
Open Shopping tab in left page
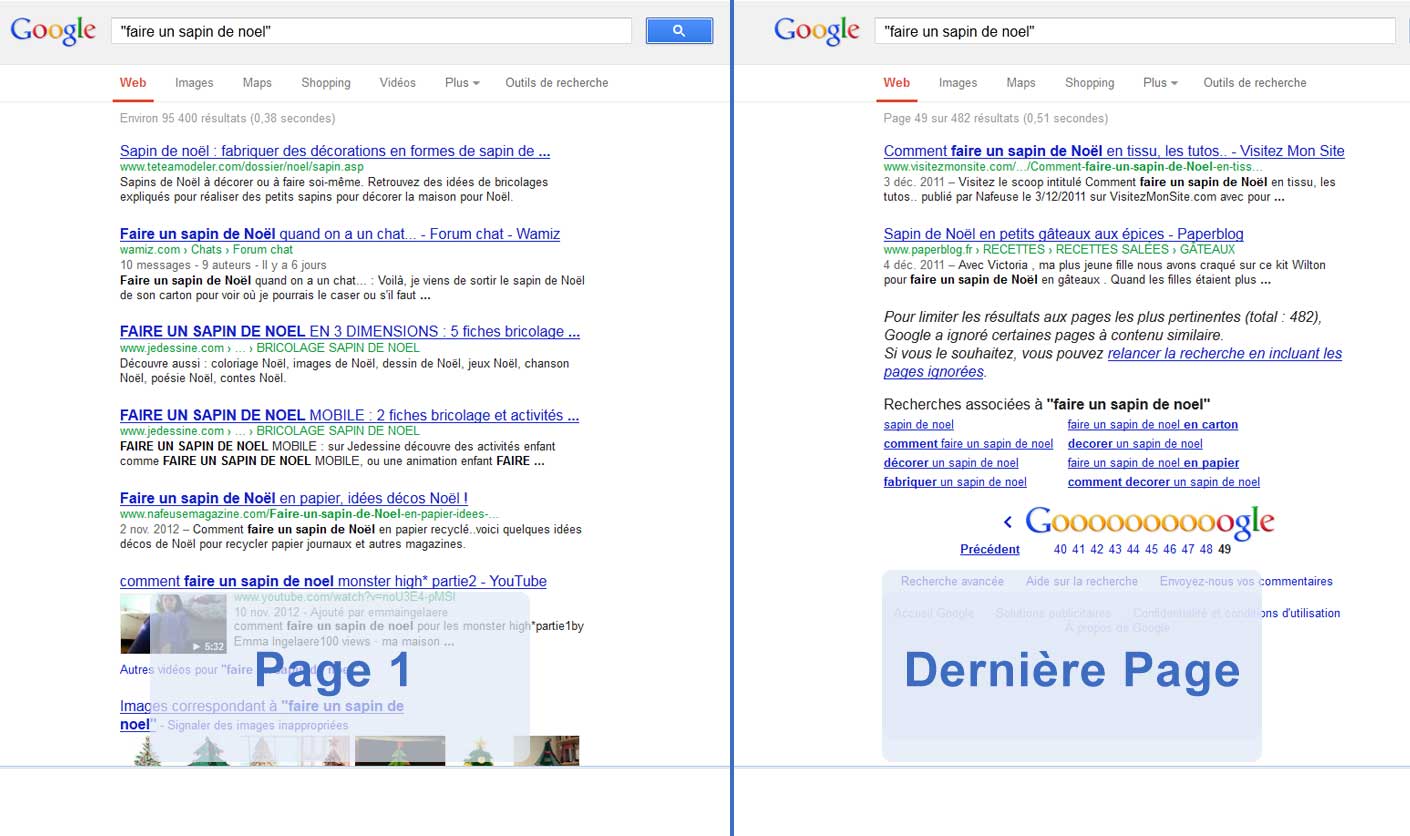point(326,83)
